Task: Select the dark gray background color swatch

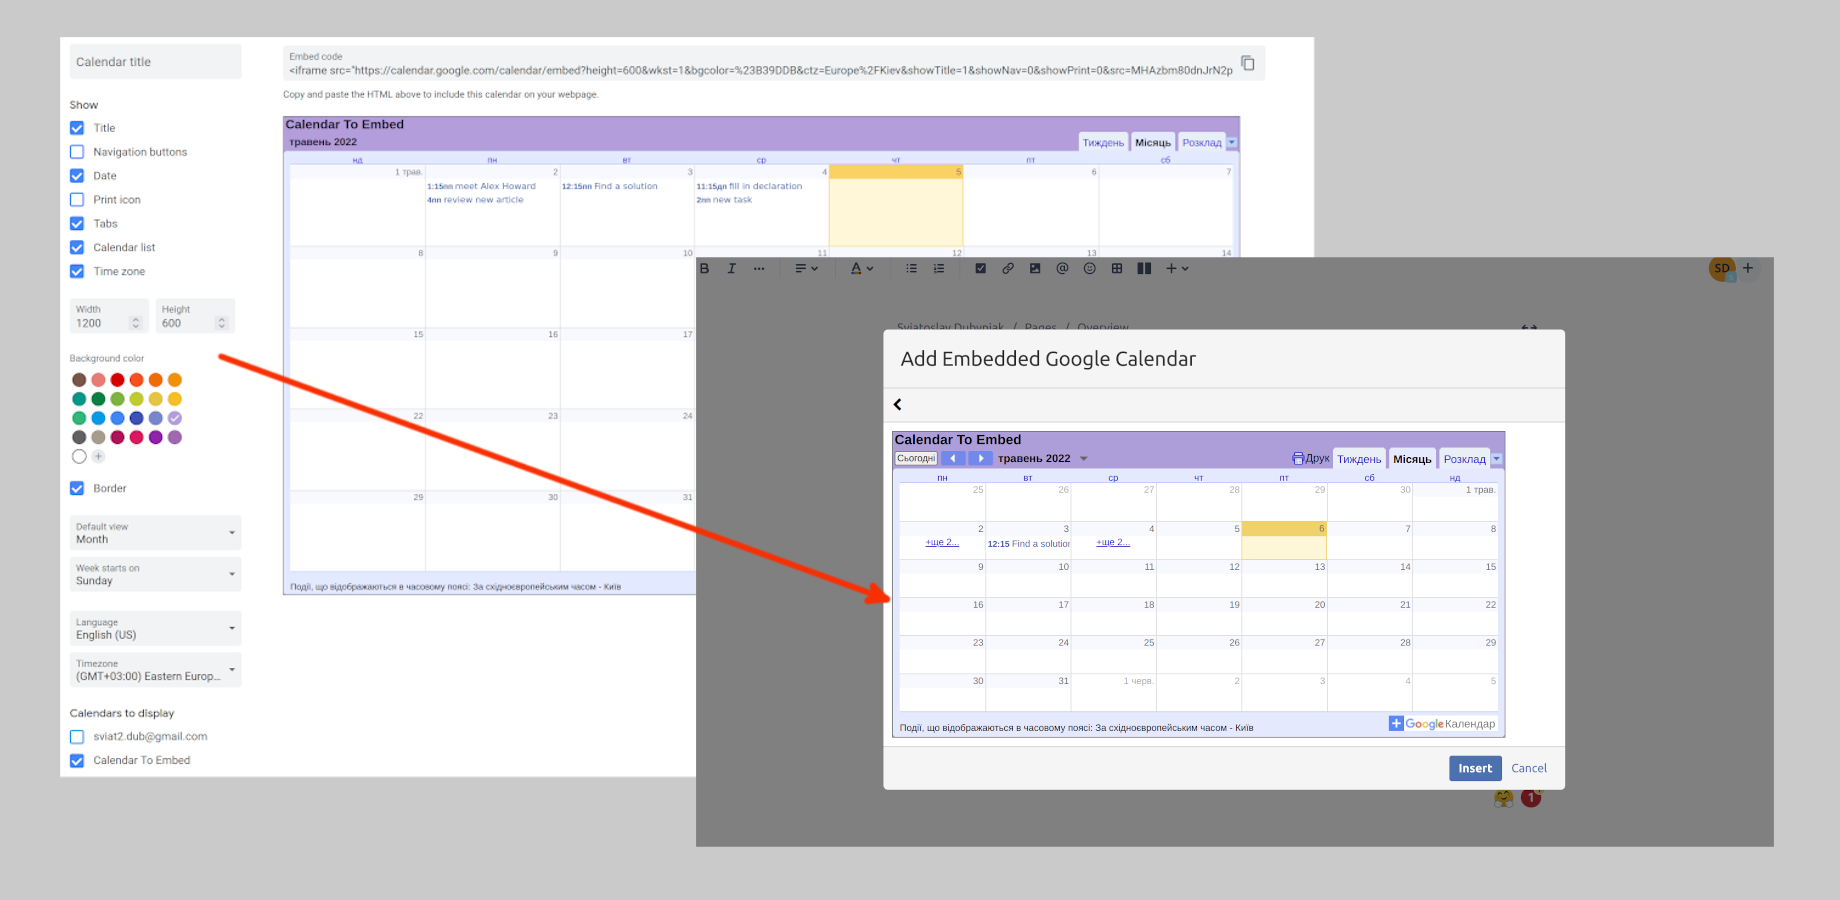Action: point(79,437)
